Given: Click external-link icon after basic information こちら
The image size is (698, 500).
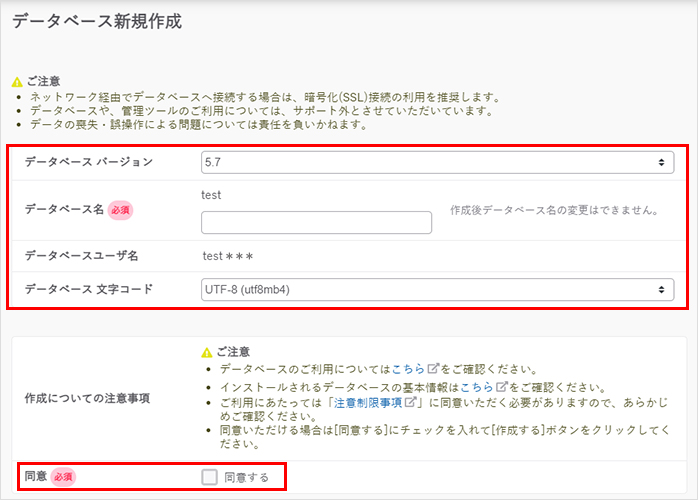Looking at the screenshot, I should 501,388.
